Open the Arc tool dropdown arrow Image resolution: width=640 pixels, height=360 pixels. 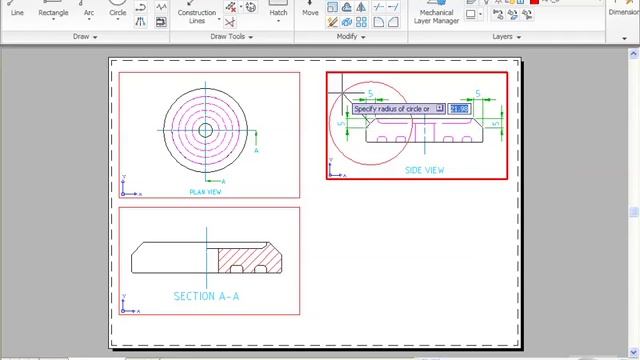click(89, 19)
